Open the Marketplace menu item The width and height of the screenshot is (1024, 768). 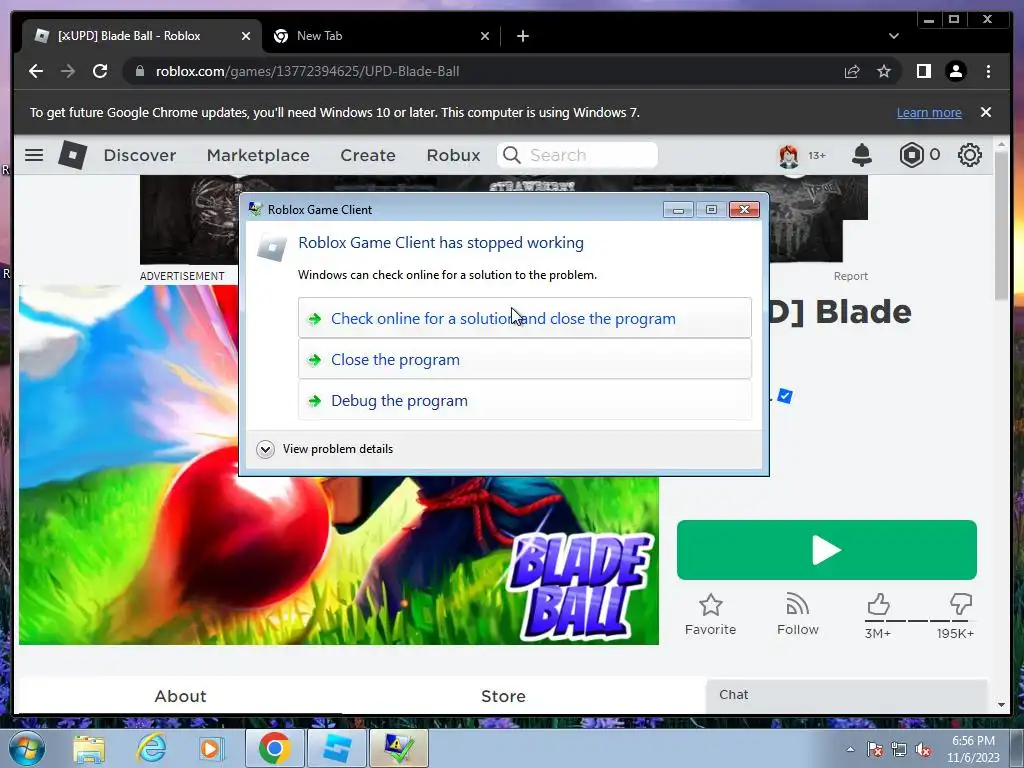point(258,155)
